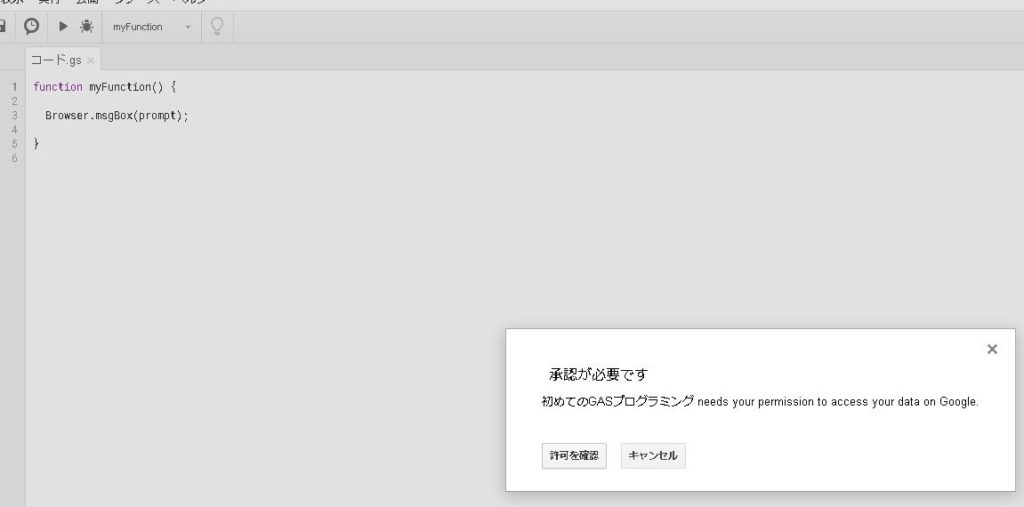Start debugging with the bug icon

tap(87, 27)
